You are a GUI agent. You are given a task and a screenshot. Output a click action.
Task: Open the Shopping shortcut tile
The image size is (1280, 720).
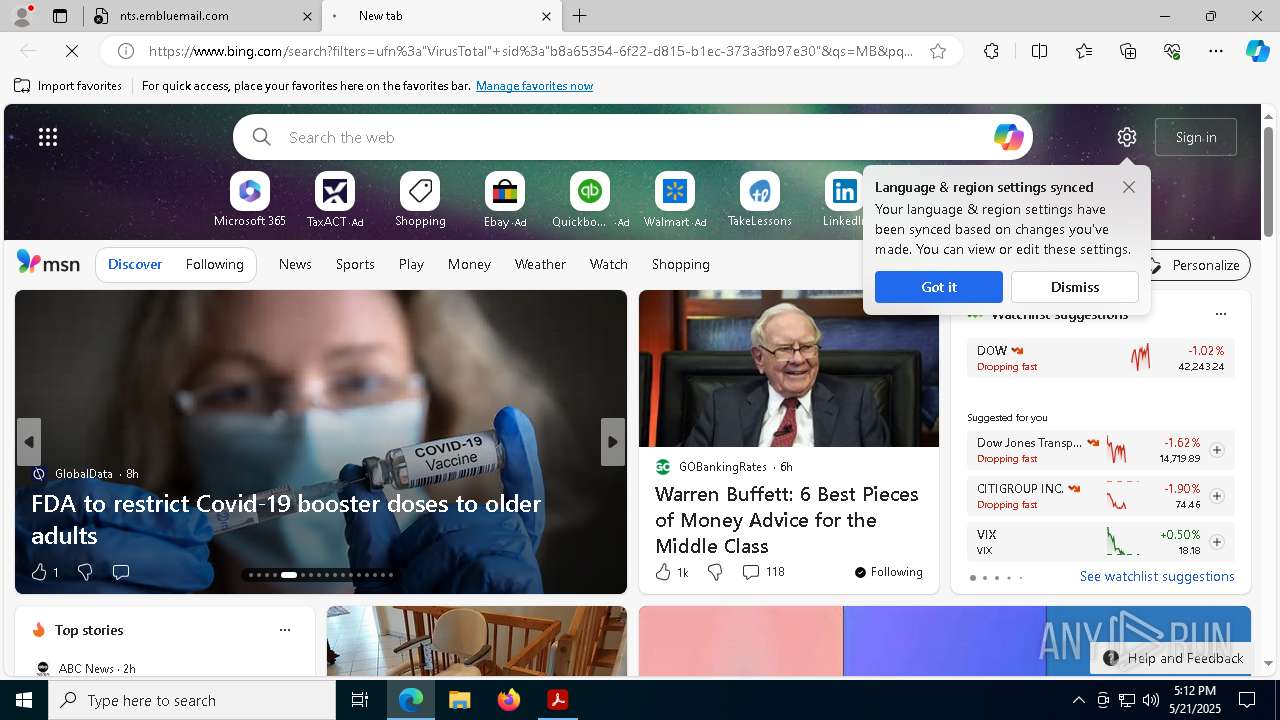point(420,200)
